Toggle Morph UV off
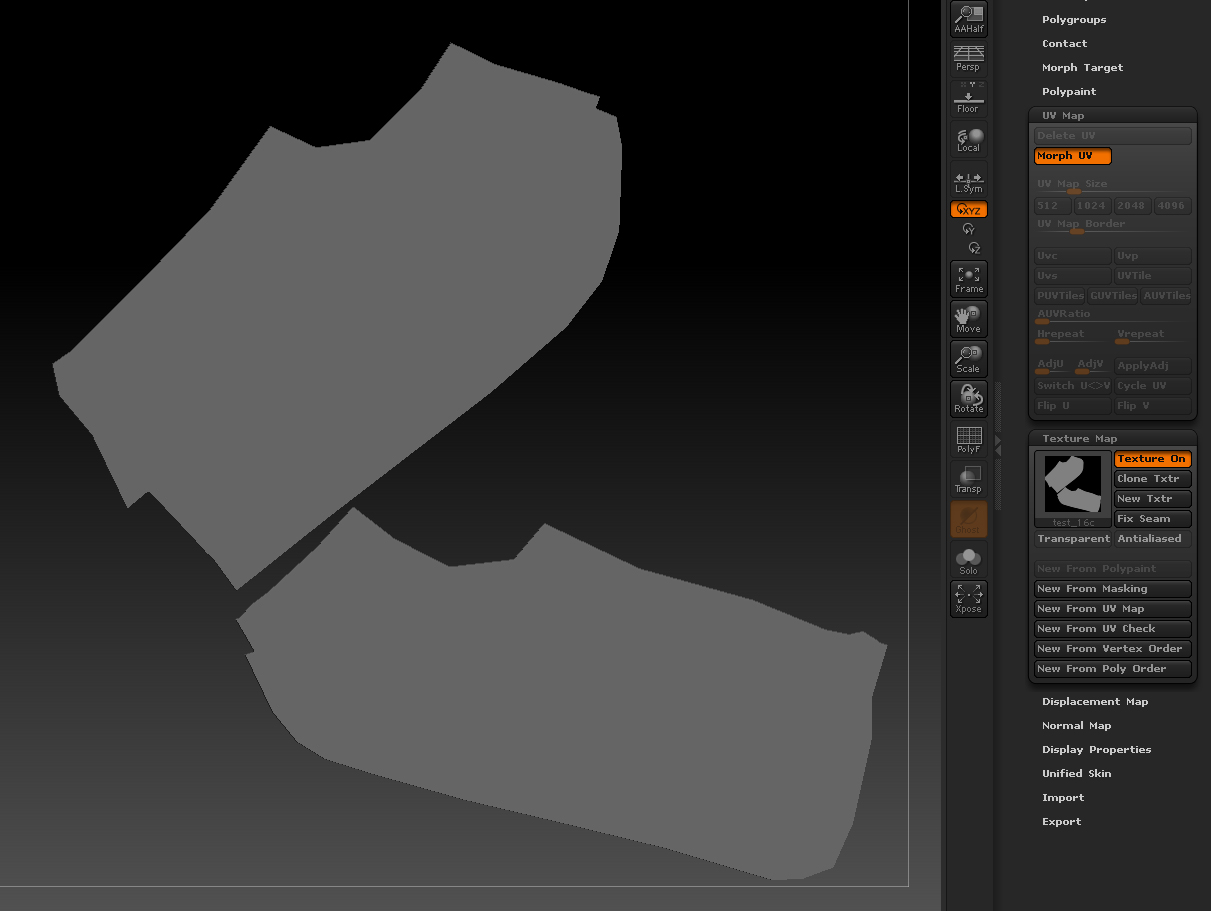1211x911 pixels. tap(1072, 155)
